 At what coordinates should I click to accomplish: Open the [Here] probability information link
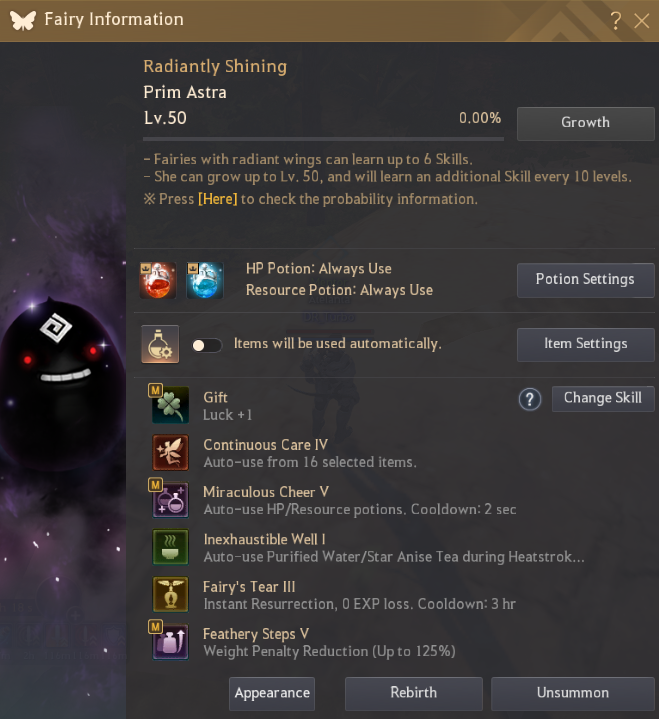tap(217, 199)
